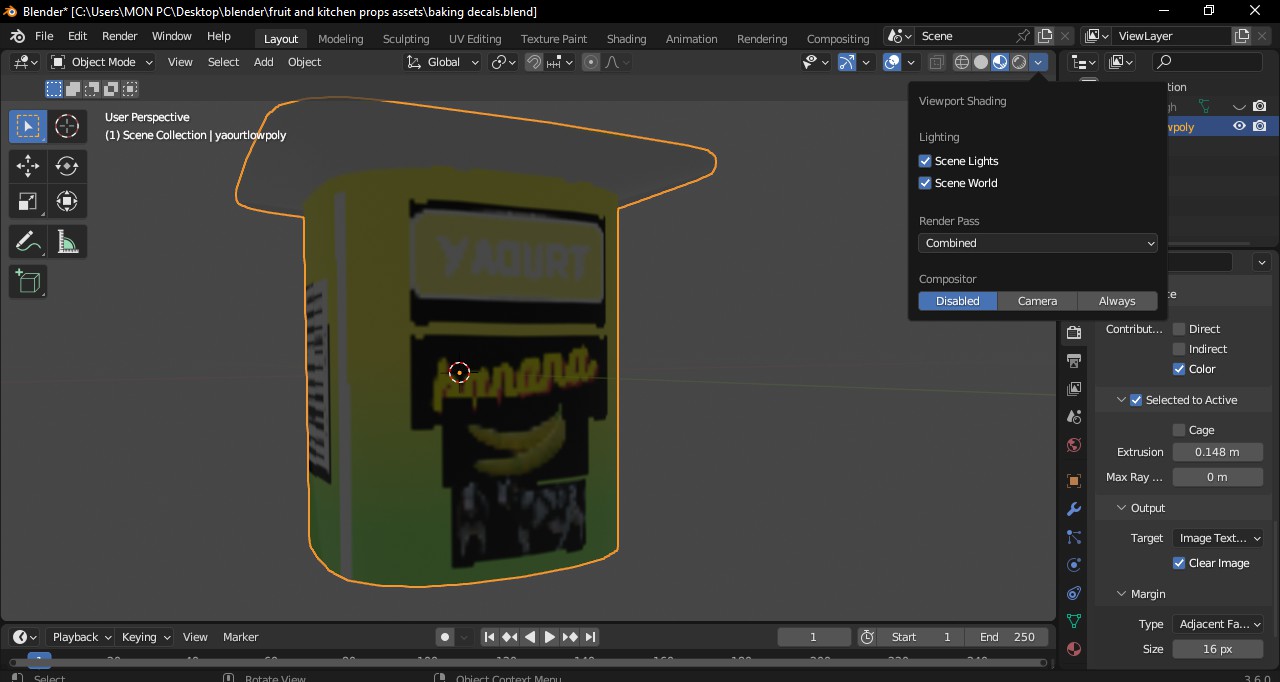Uncheck Scene Lights under Lighting
This screenshot has width=1280, height=682.
click(x=925, y=160)
